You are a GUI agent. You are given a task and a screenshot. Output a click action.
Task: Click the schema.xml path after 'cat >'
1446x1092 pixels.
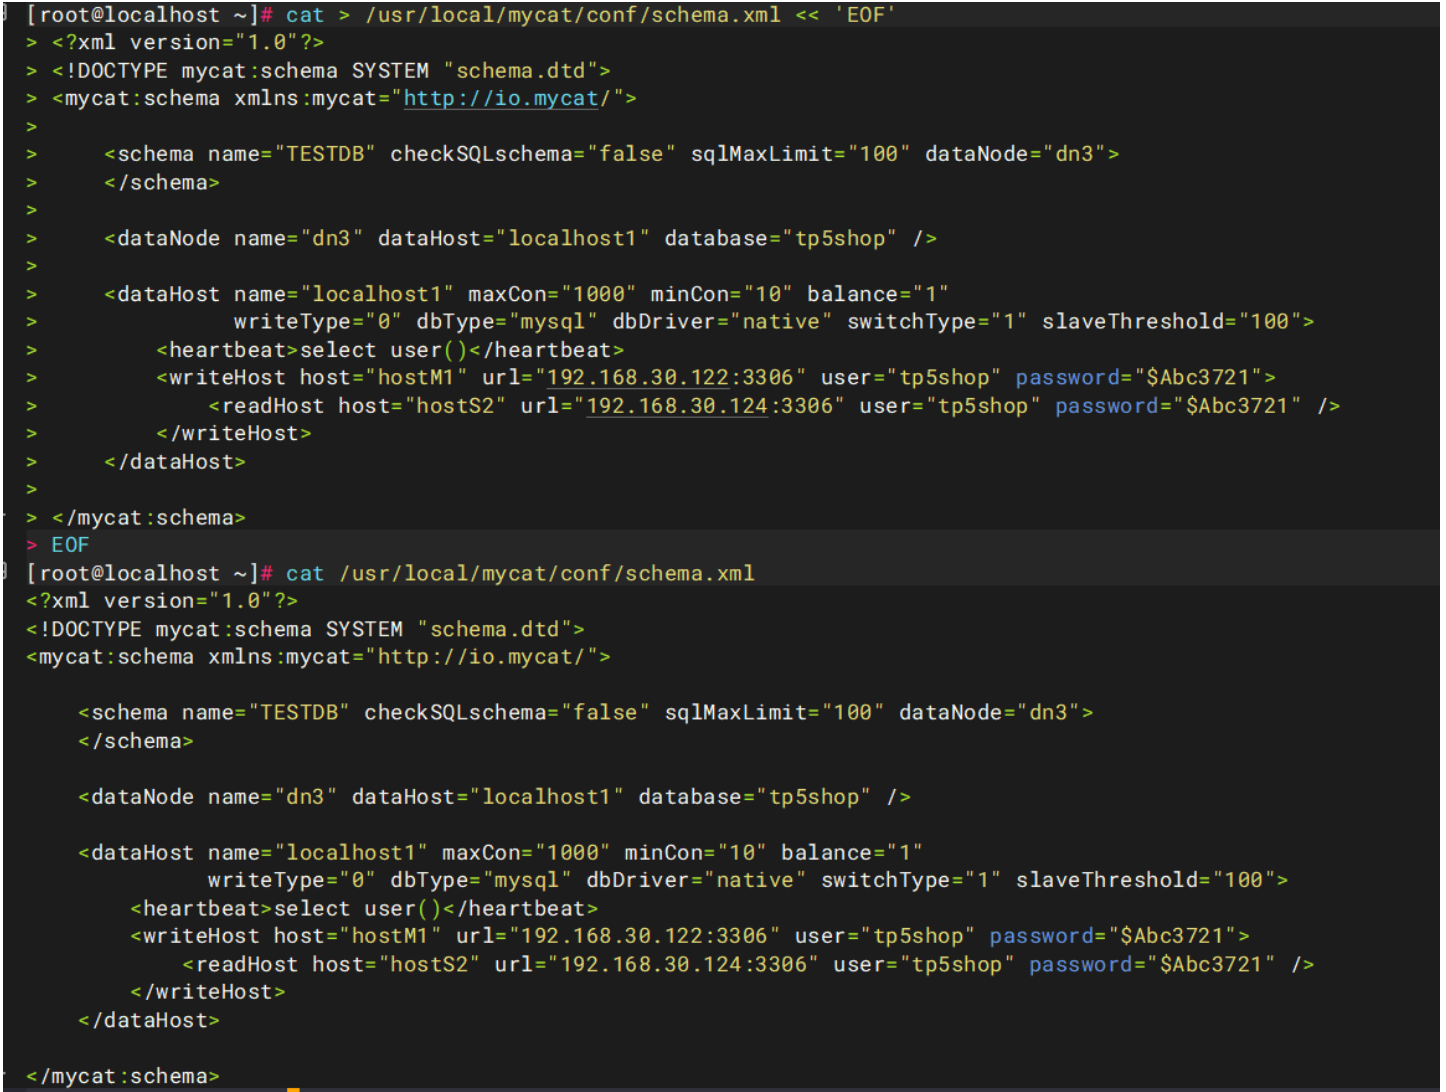click(573, 15)
